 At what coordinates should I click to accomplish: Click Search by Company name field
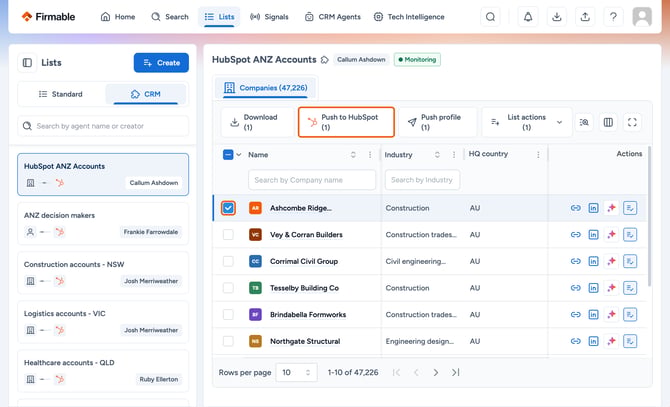(312, 180)
